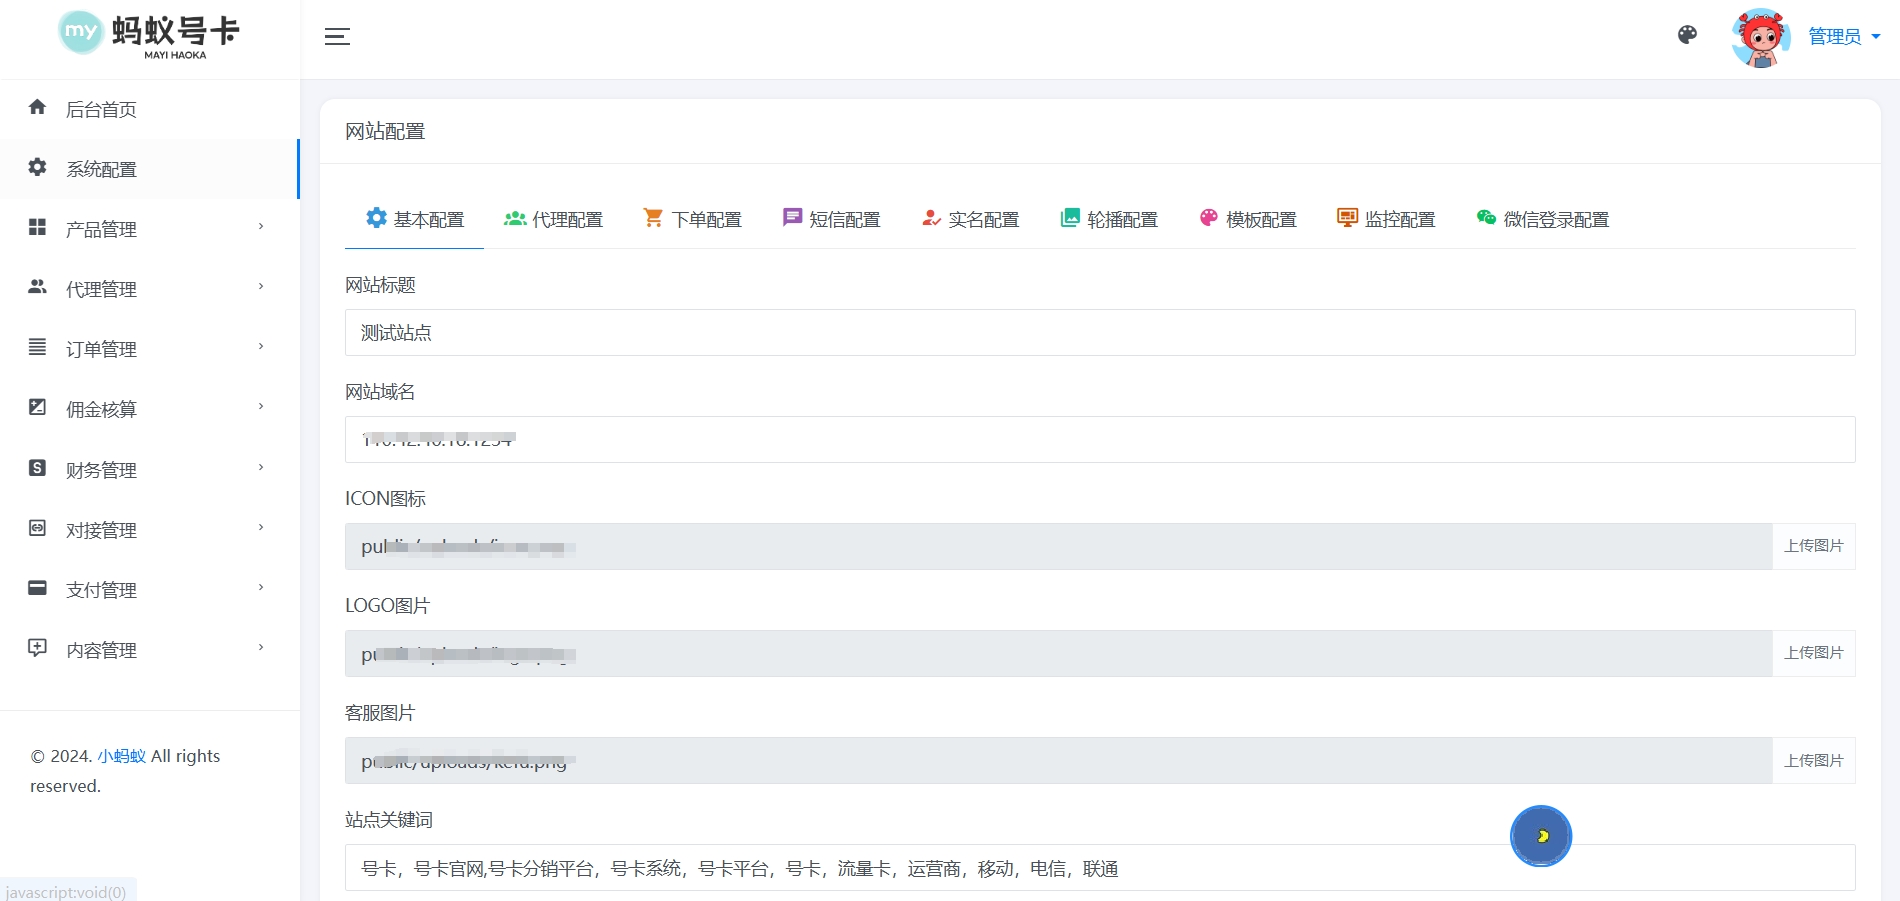Screen dimensions: 1900x901
Task: Expand the 产品管理 submenu
Action: pos(261,228)
